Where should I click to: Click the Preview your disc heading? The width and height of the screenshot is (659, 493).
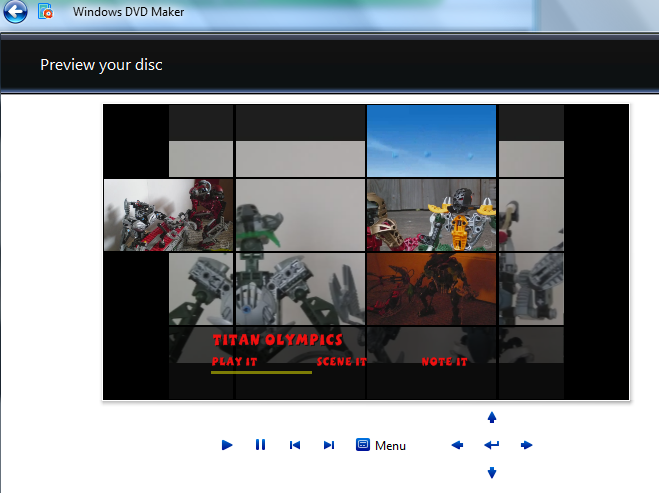coord(101,65)
